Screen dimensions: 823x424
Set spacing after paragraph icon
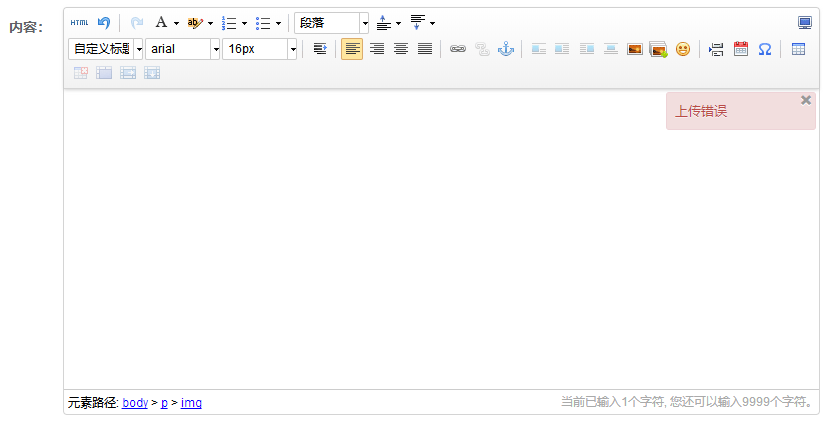tap(418, 23)
